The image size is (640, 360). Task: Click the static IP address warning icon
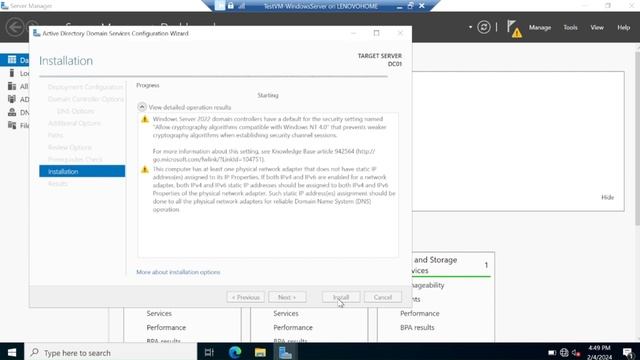coord(144,169)
